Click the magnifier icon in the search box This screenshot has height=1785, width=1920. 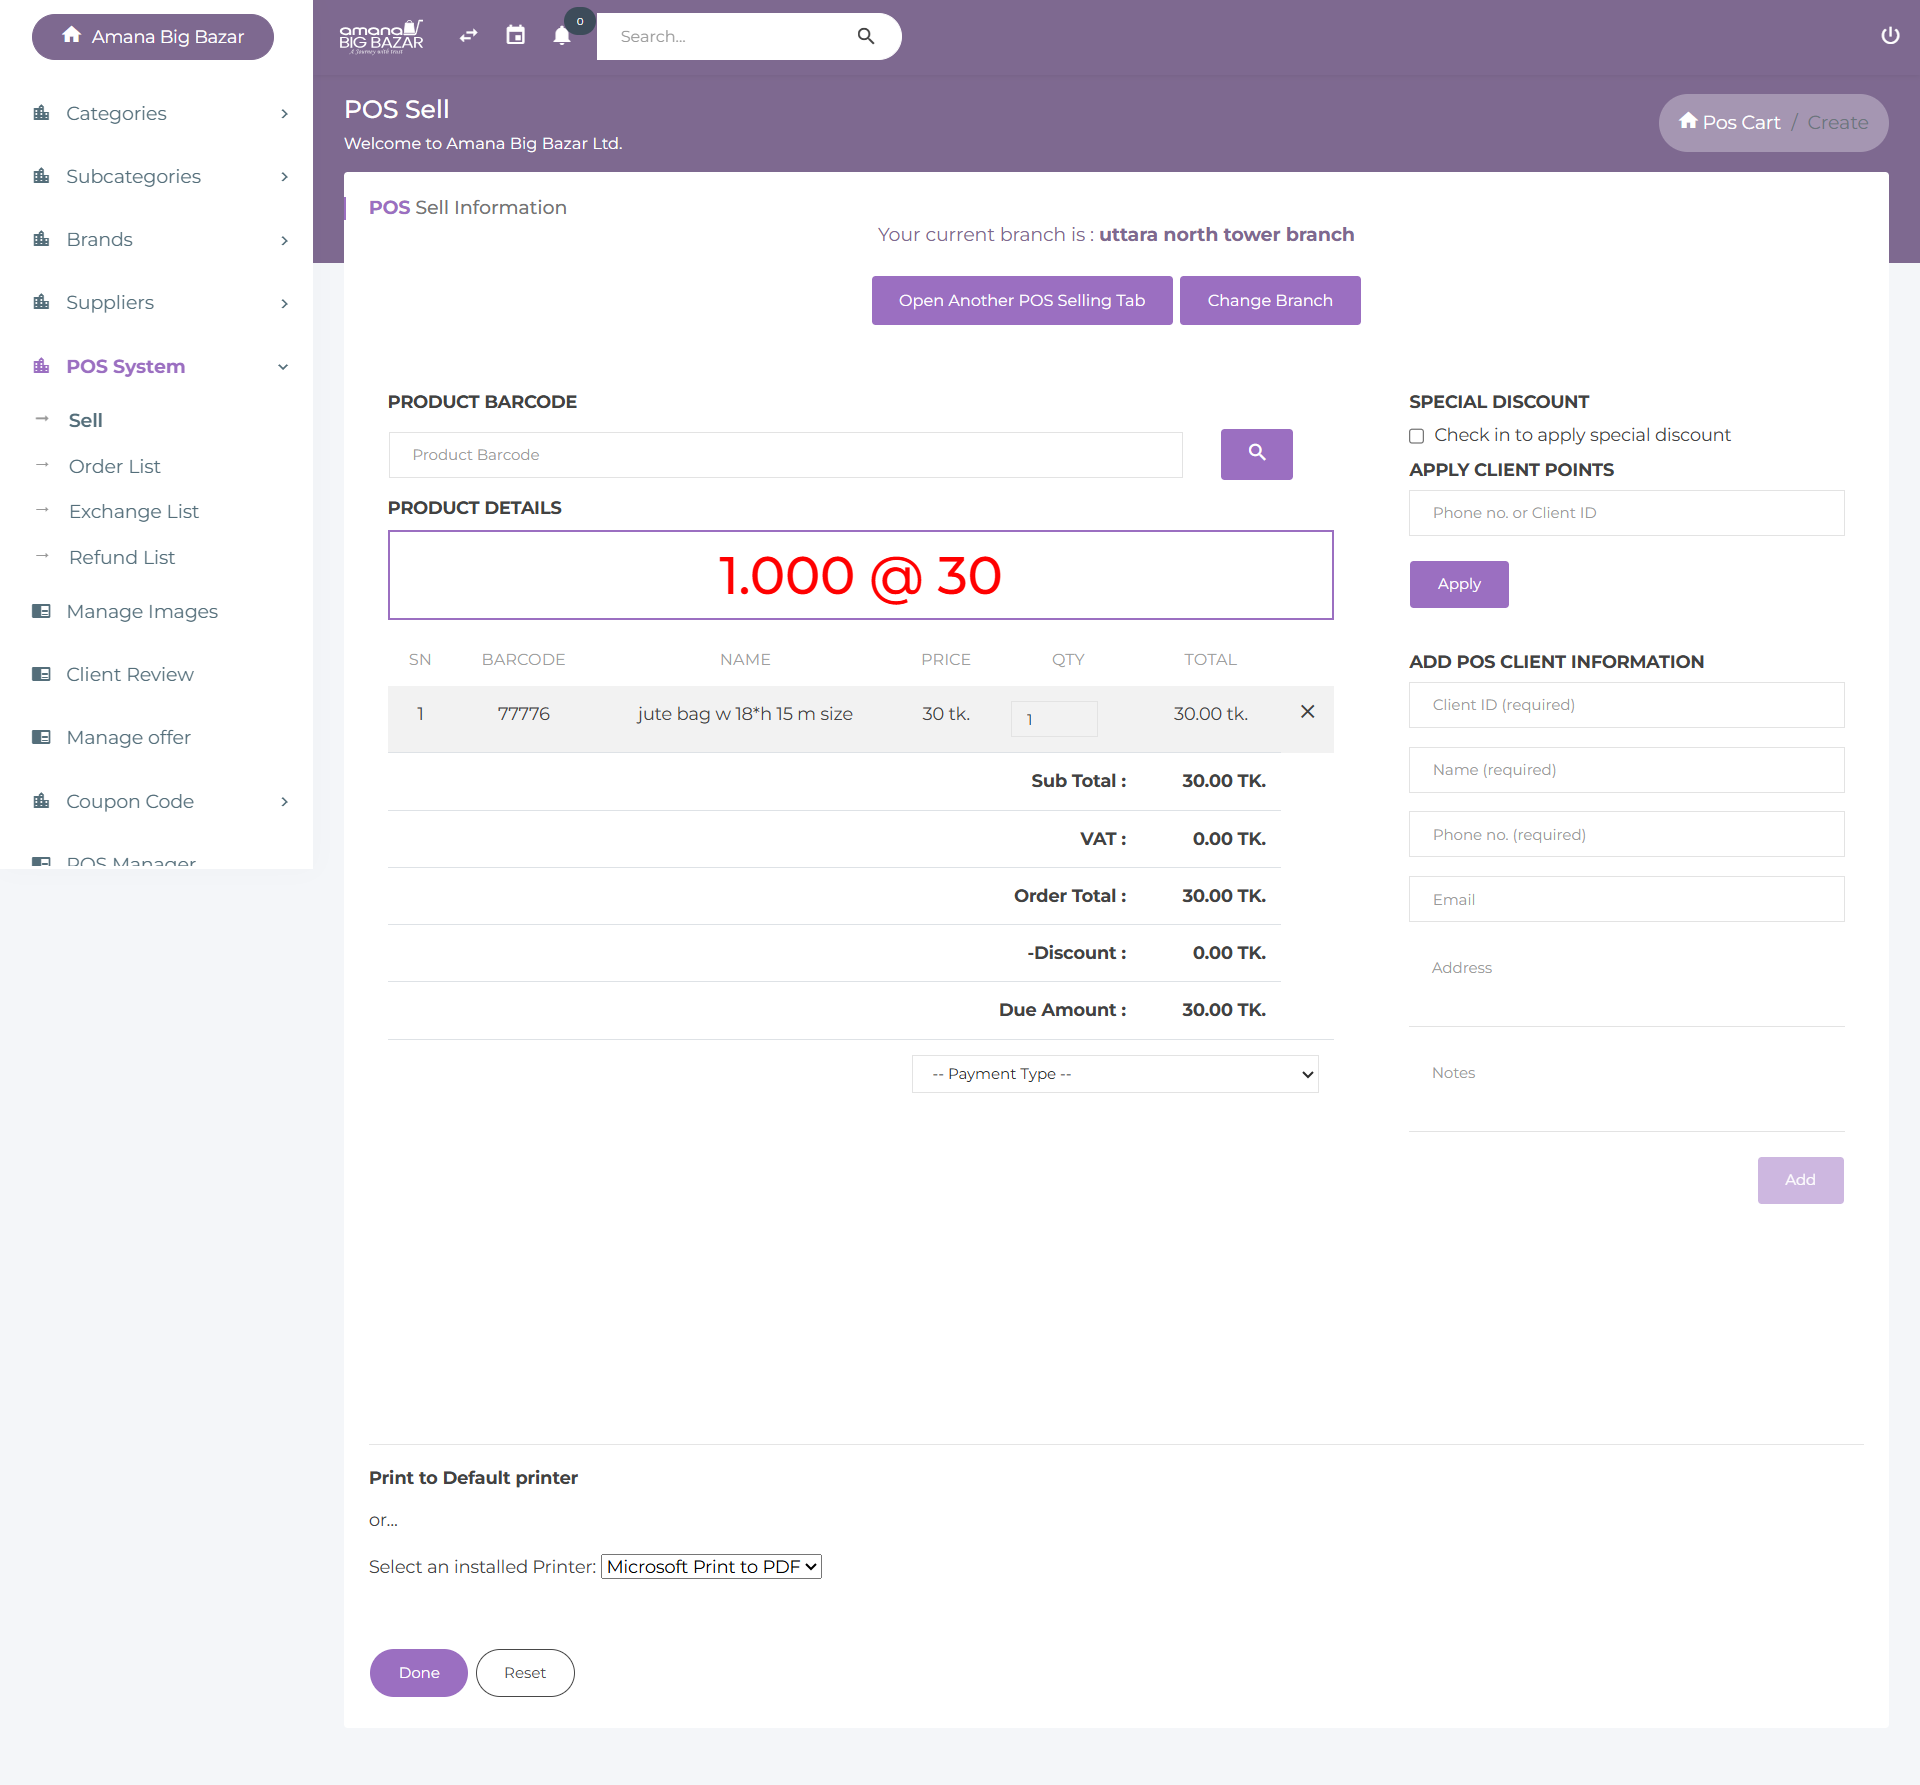pos(866,36)
